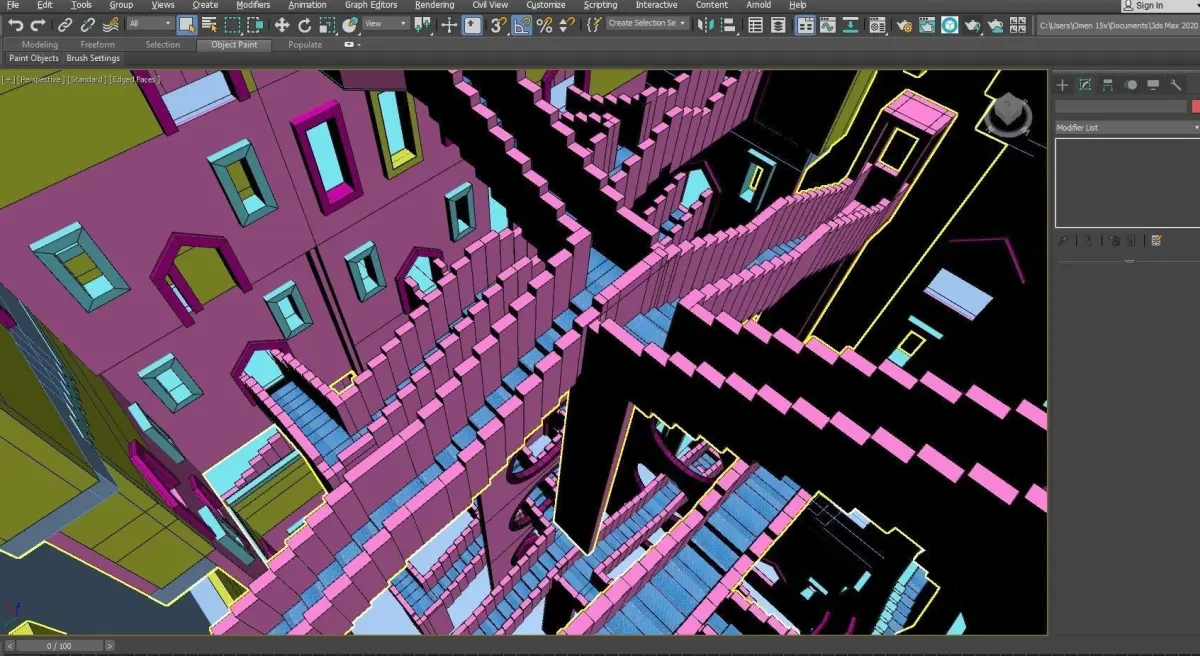The image size is (1200, 656).
Task: Open the Modifiers menu
Action: click(253, 5)
